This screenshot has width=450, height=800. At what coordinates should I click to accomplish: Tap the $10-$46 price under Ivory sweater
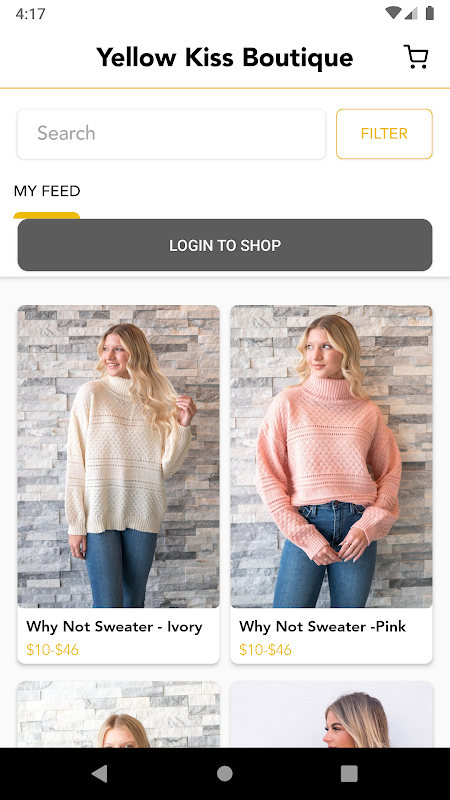tap(53, 649)
